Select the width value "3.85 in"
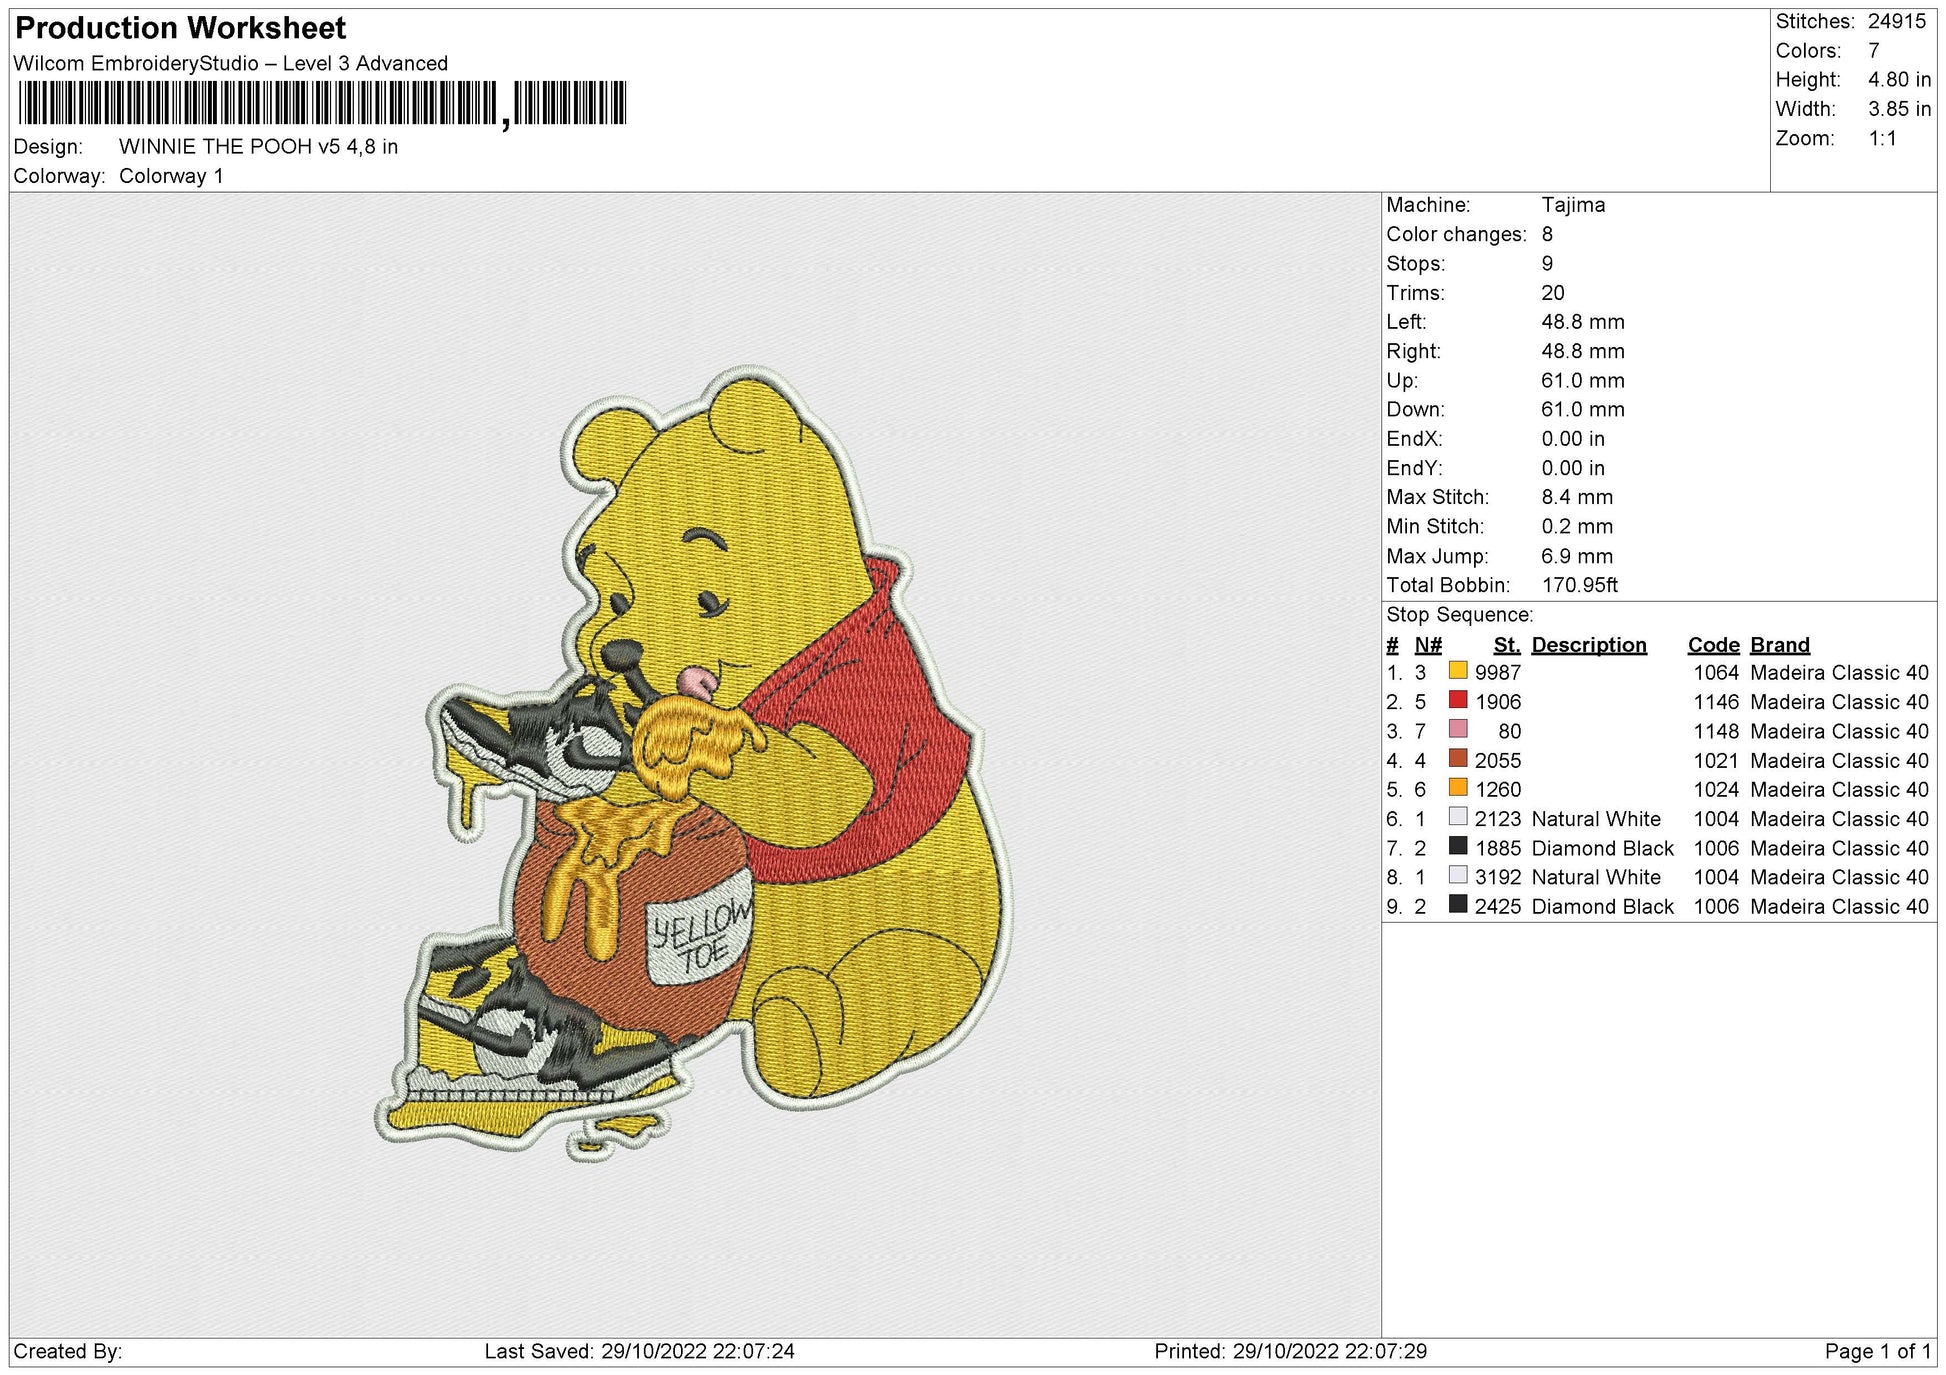The width and height of the screenshot is (1946, 1375). (1900, 108)
